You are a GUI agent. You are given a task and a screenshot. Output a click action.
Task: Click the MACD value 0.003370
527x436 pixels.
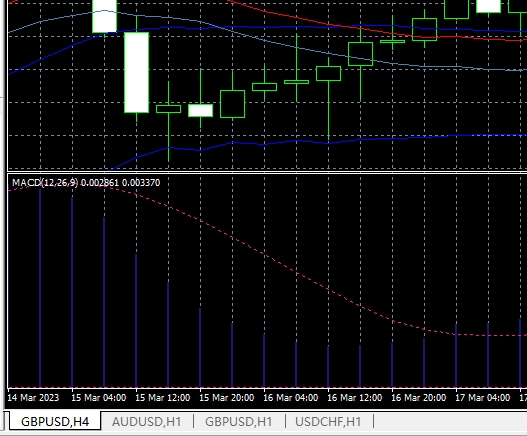click(x=141, y=183)
